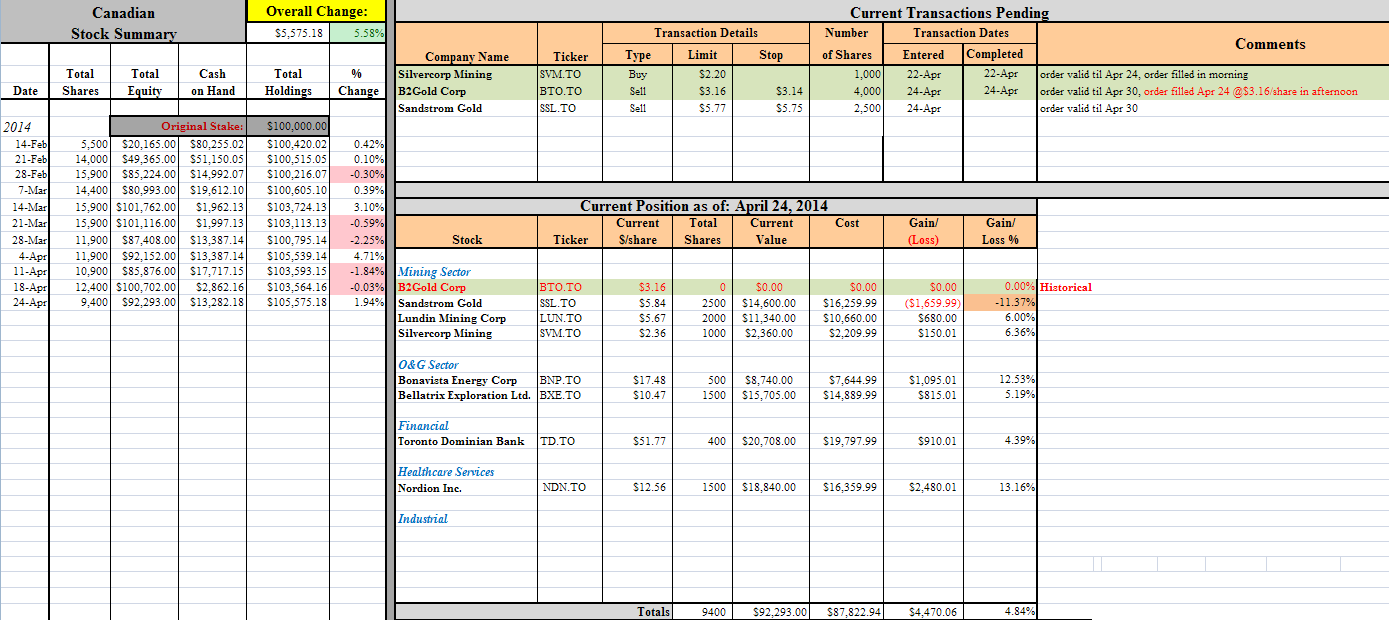Screen dimensions: 1389x620
Task: Select the $100,000.00 original stake value
Action: pos(288,127)
